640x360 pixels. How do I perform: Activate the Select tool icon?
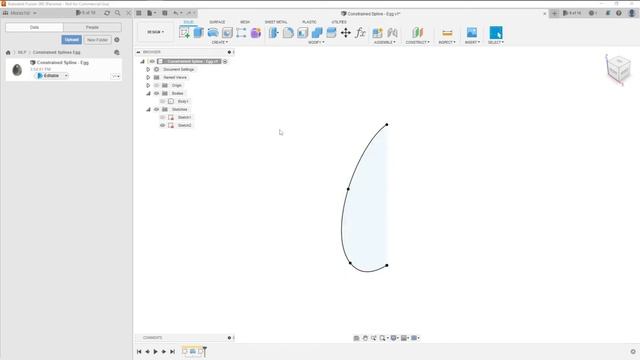(x=496, y=33)
